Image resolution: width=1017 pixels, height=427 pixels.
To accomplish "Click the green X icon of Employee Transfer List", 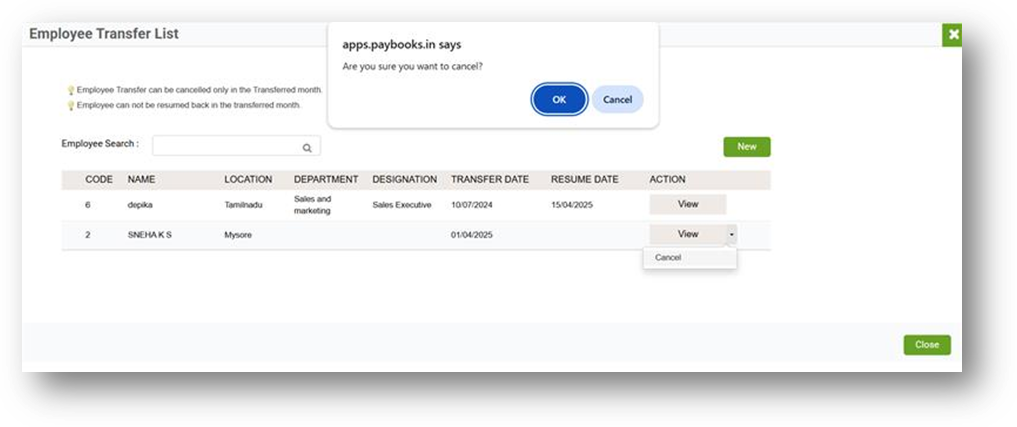I will point(952,35).
